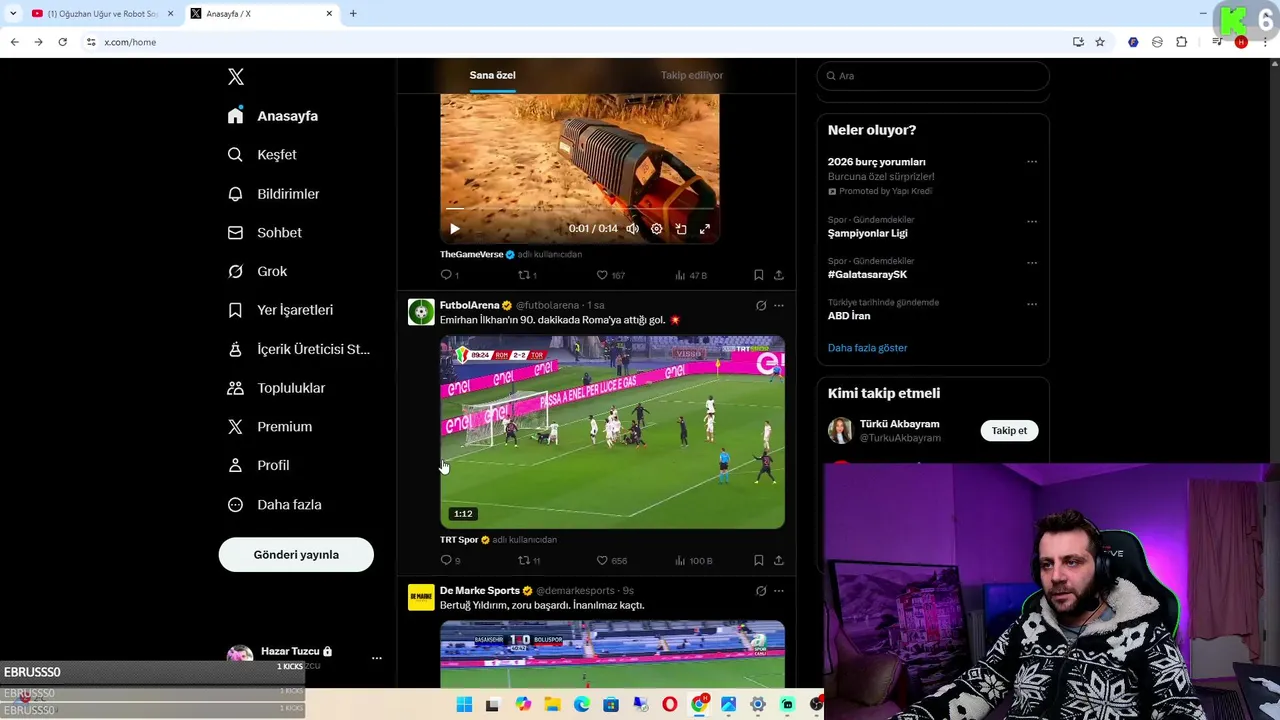Click the Ara search field
Viewport: 1280px width, 720px height.
933,76
